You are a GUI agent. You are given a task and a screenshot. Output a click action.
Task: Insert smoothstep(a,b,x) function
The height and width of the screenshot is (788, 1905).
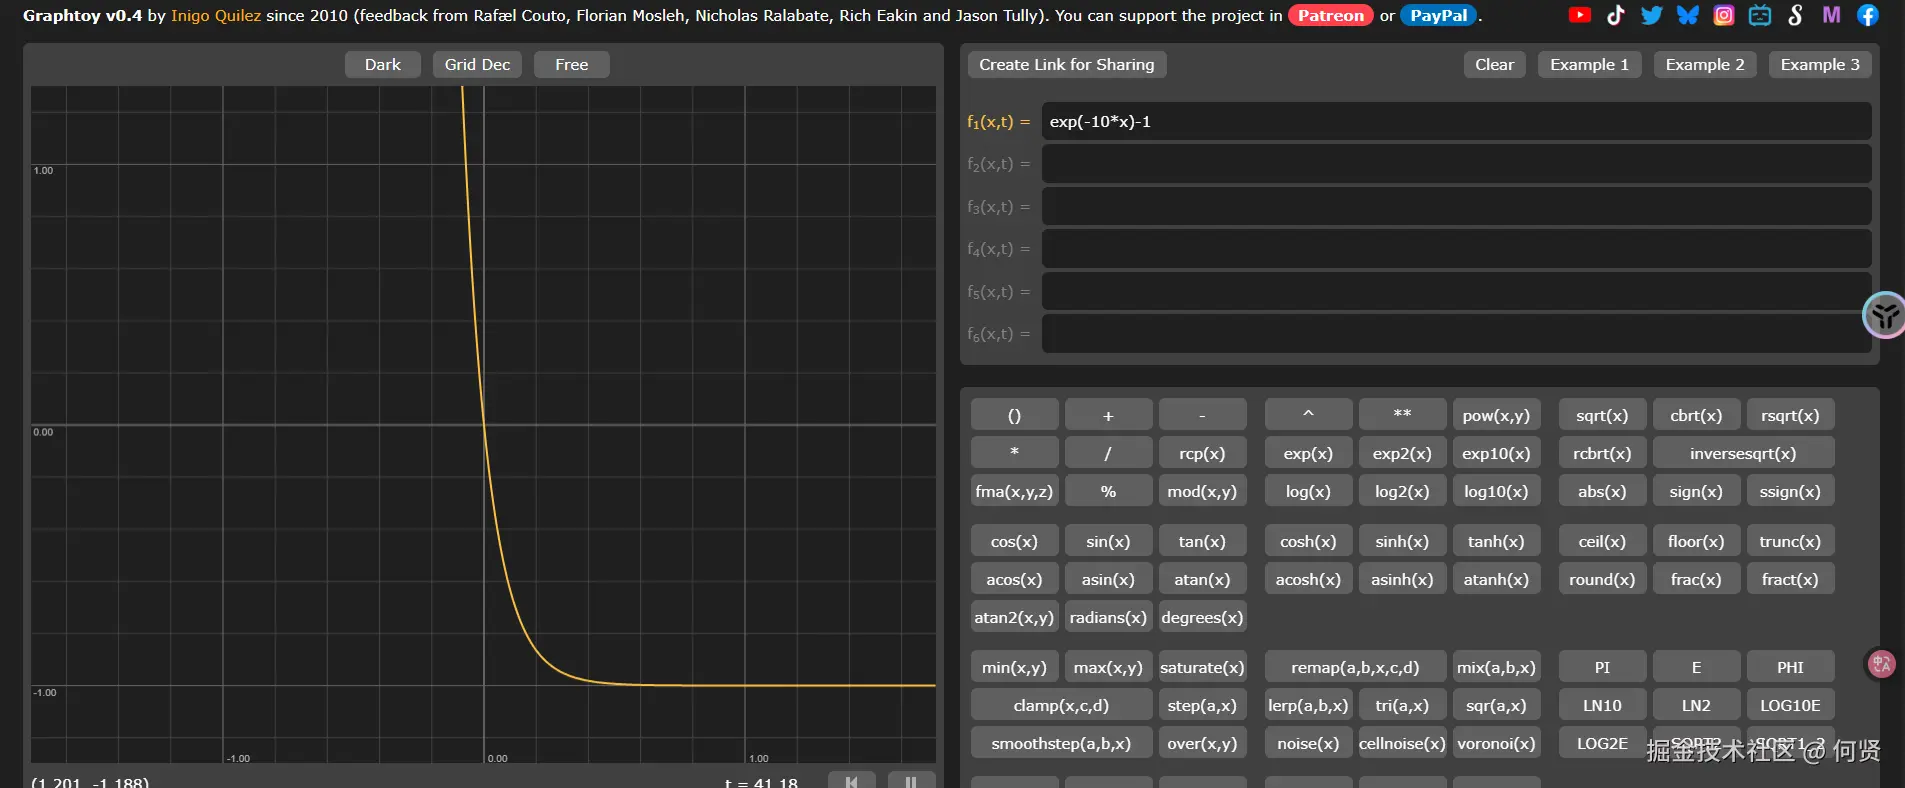(x=1061, y=743)
